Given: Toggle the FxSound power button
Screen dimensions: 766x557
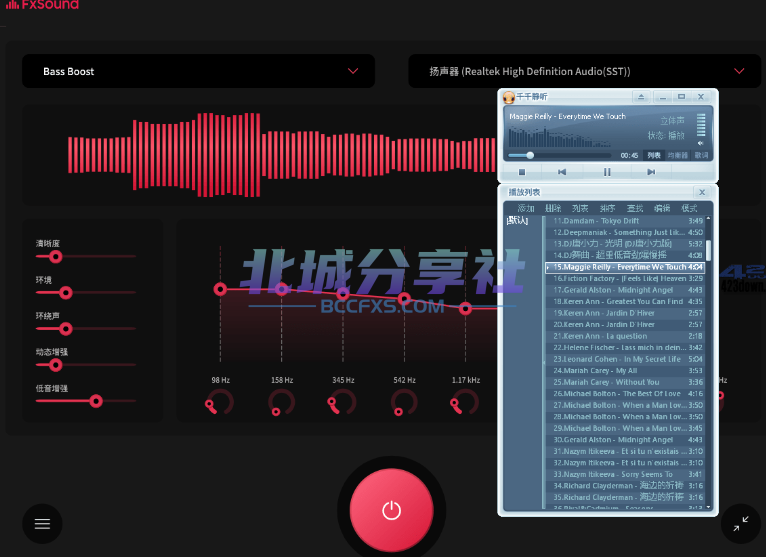Looking at the screenshot, I should coord(391,510).
